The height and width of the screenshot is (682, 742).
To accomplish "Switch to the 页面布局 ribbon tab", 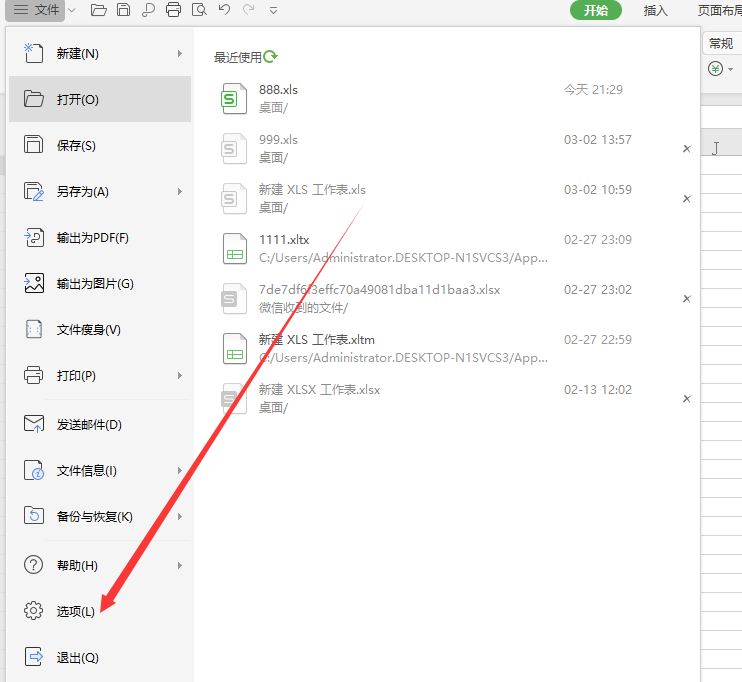I will pyautogui.click(x=719, y=10).
